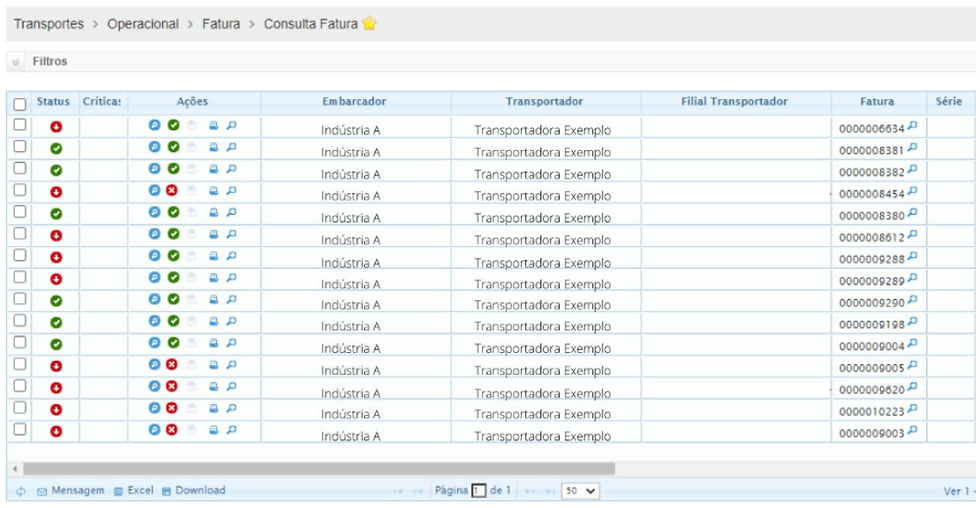The image size is (980, 508).
Task: Click the Mensagem button in footer
Action: pos(71,491)
